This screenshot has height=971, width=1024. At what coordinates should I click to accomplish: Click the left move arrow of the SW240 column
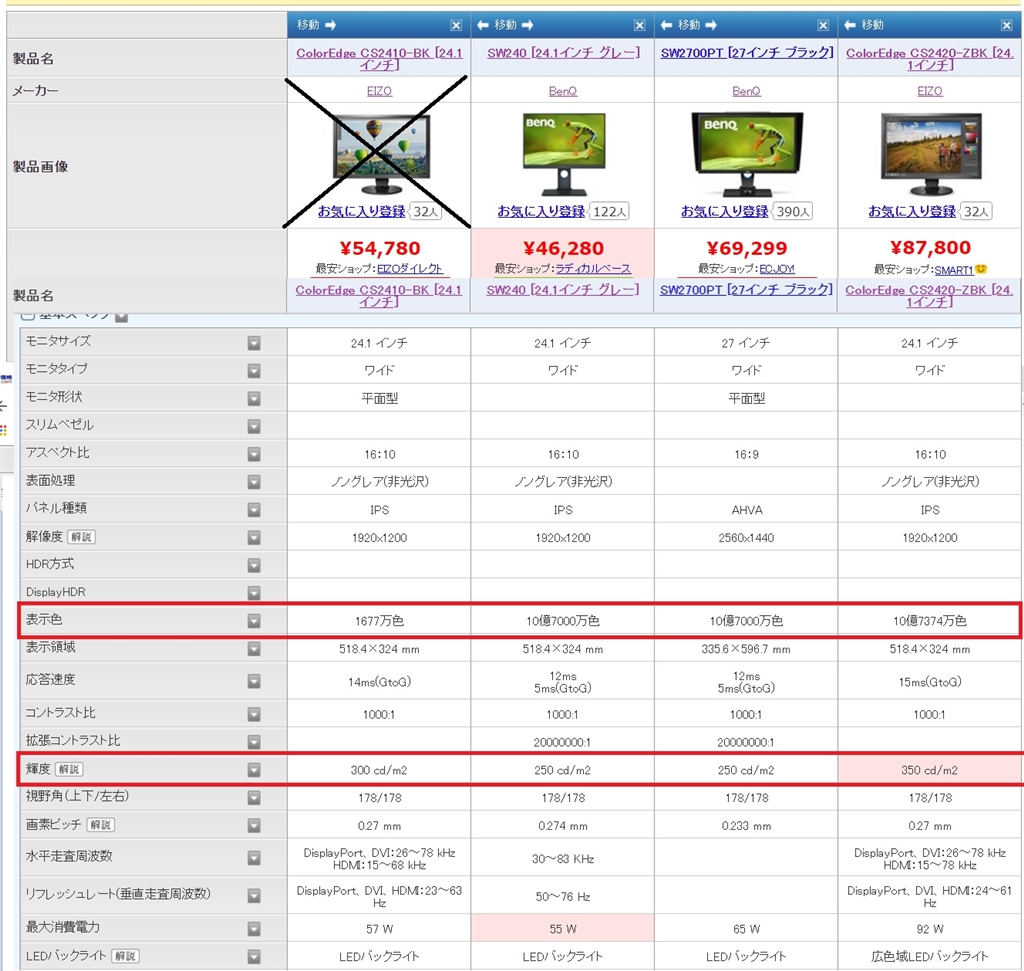point(483,25)
